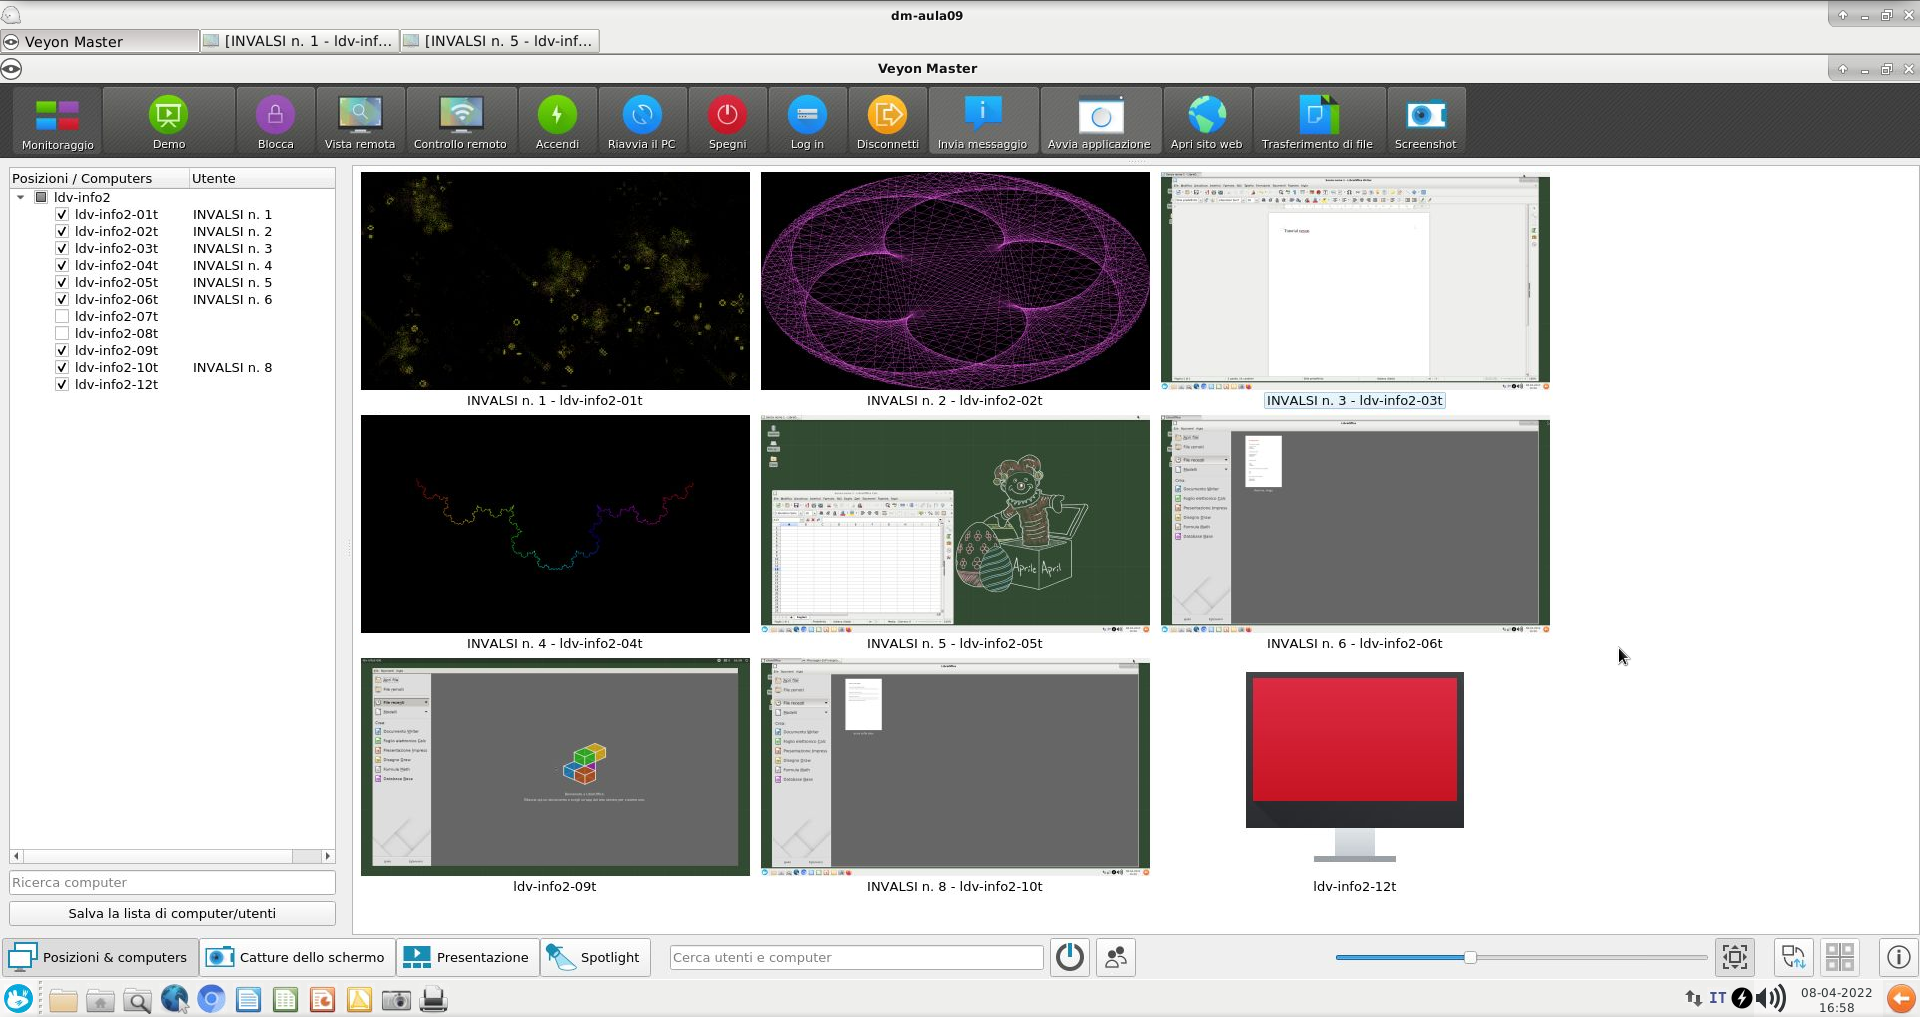Image resolution: width=1920 pixels, height=1017 pixels.
Task: Uncheck ldv-info2-01t checkbox
Action: [x=62, y=214]
